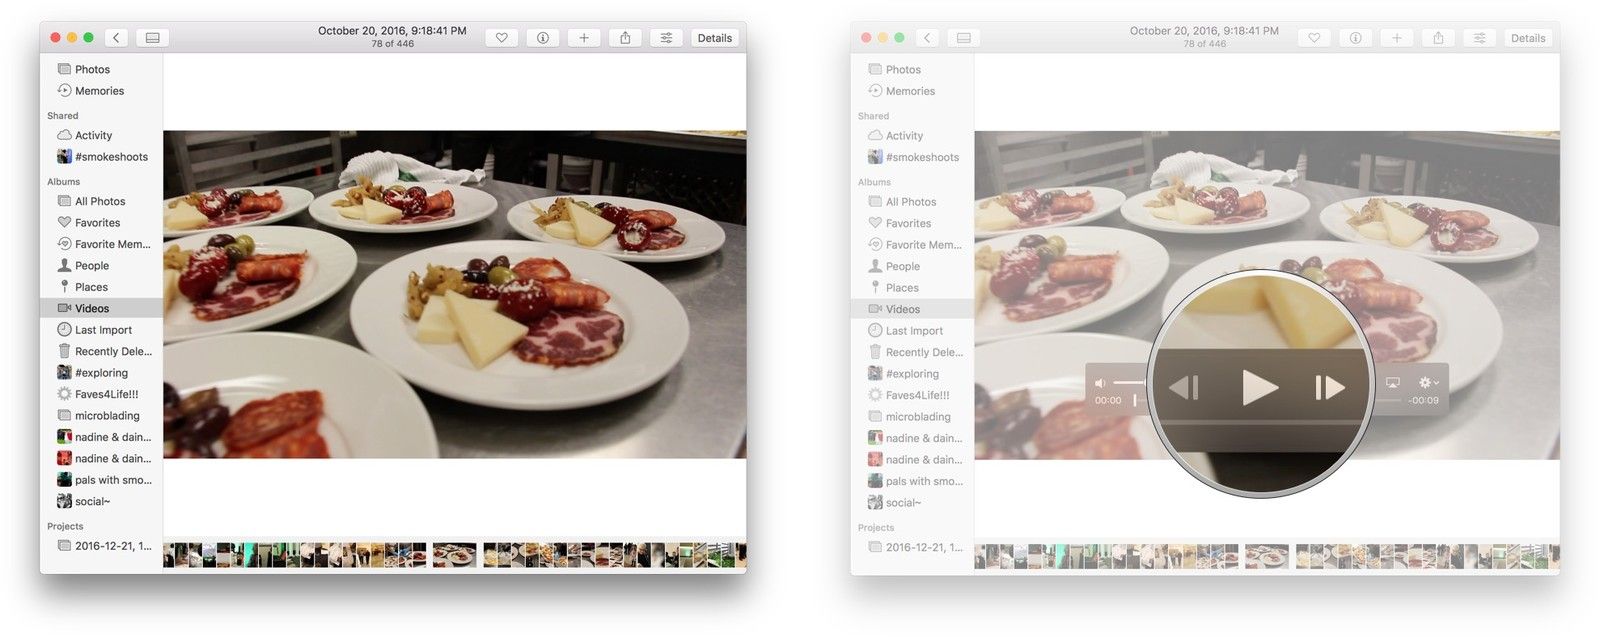Screen dimensions: 1600x637
Task: Select Favorites album in left window sidebar
Action: coord(97,223)
